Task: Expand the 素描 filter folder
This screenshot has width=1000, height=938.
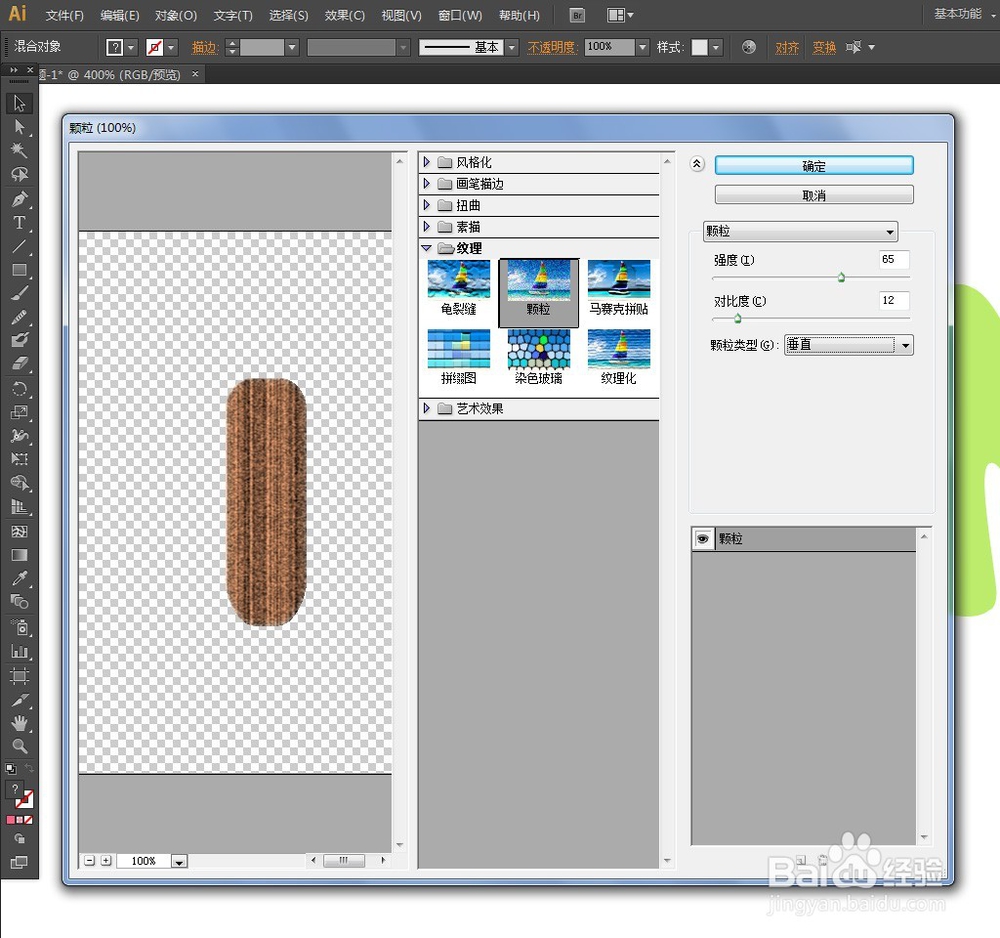Action: 427,226
